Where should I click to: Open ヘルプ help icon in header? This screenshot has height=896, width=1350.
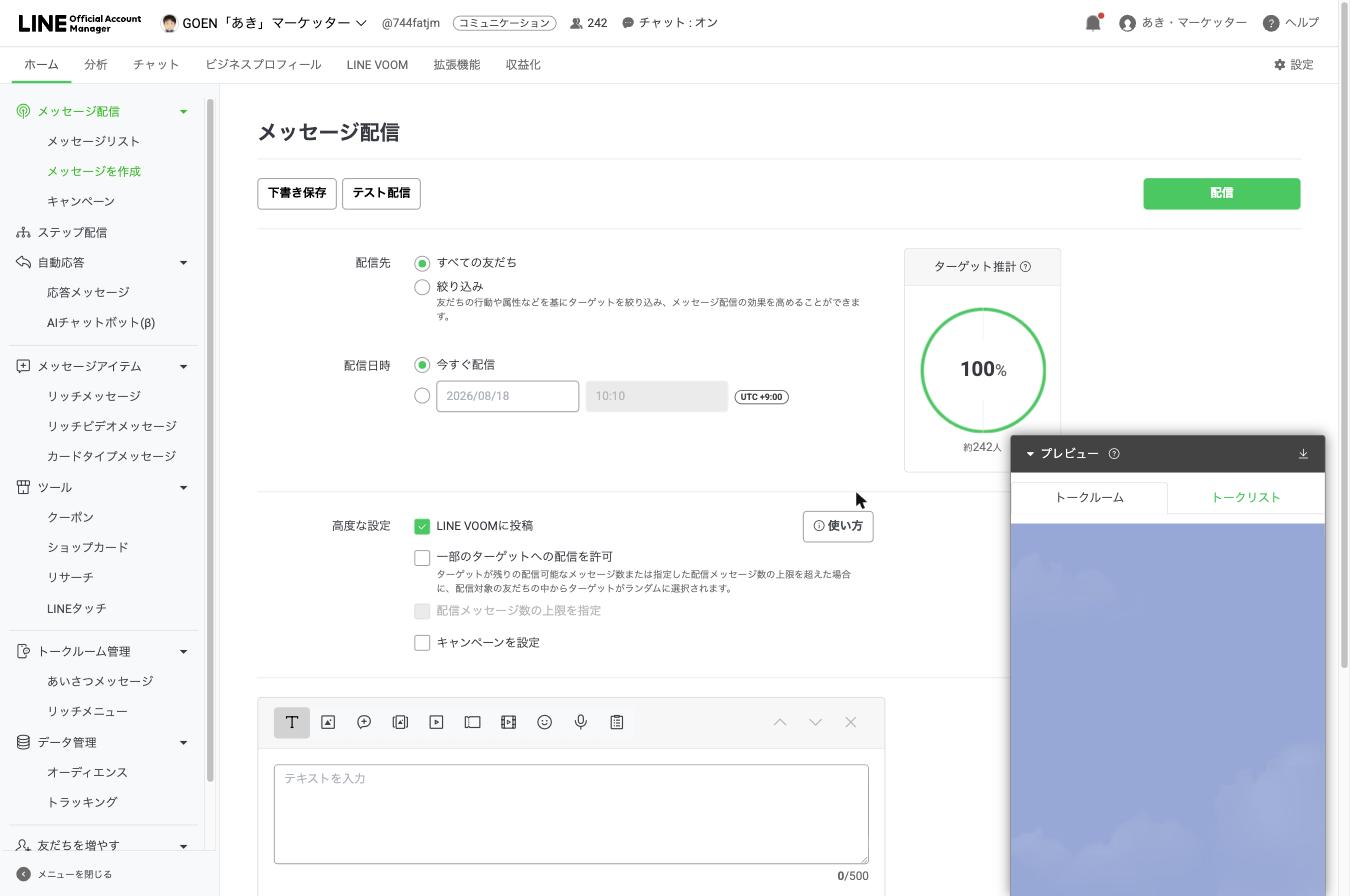1271,23
